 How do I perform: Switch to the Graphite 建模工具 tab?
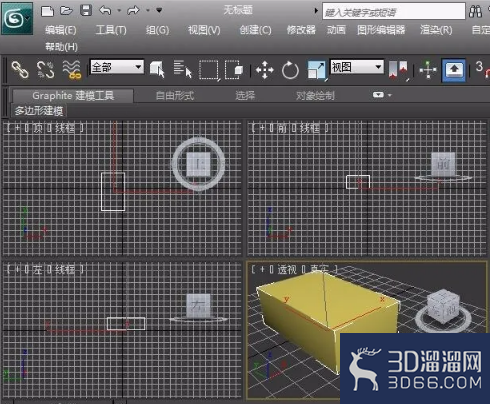click(73, 96)
